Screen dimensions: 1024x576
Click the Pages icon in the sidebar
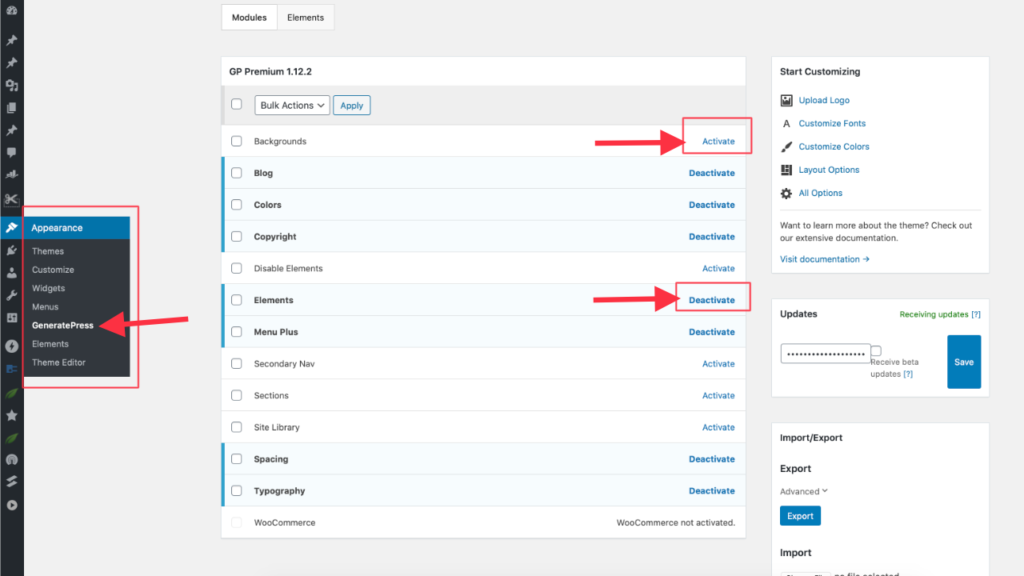[x=12, y=108]
